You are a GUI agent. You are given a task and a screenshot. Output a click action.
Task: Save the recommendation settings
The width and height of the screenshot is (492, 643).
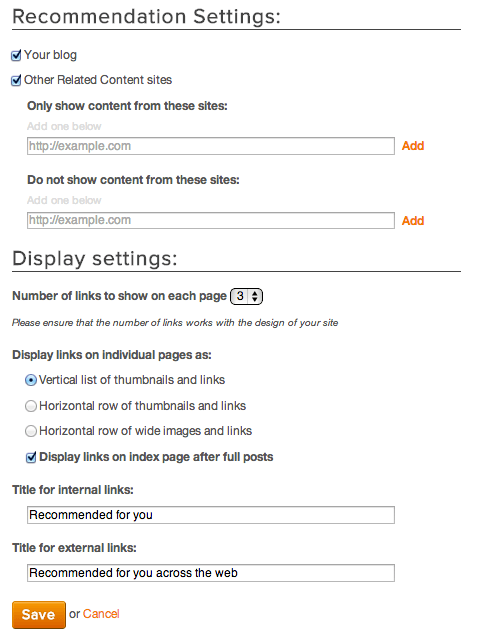[39, 615]
